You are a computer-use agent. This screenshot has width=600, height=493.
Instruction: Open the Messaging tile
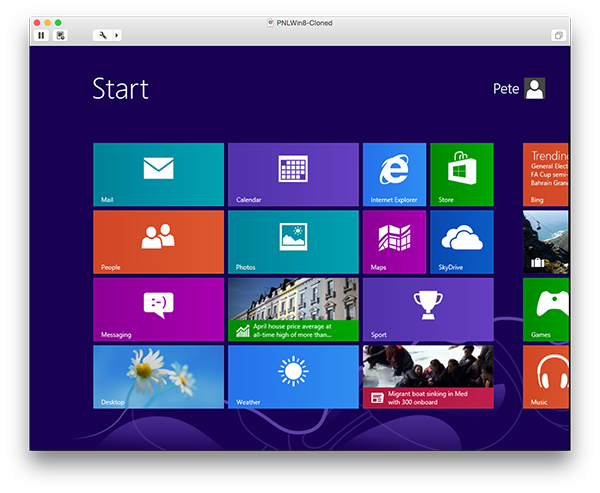point(158,309)
